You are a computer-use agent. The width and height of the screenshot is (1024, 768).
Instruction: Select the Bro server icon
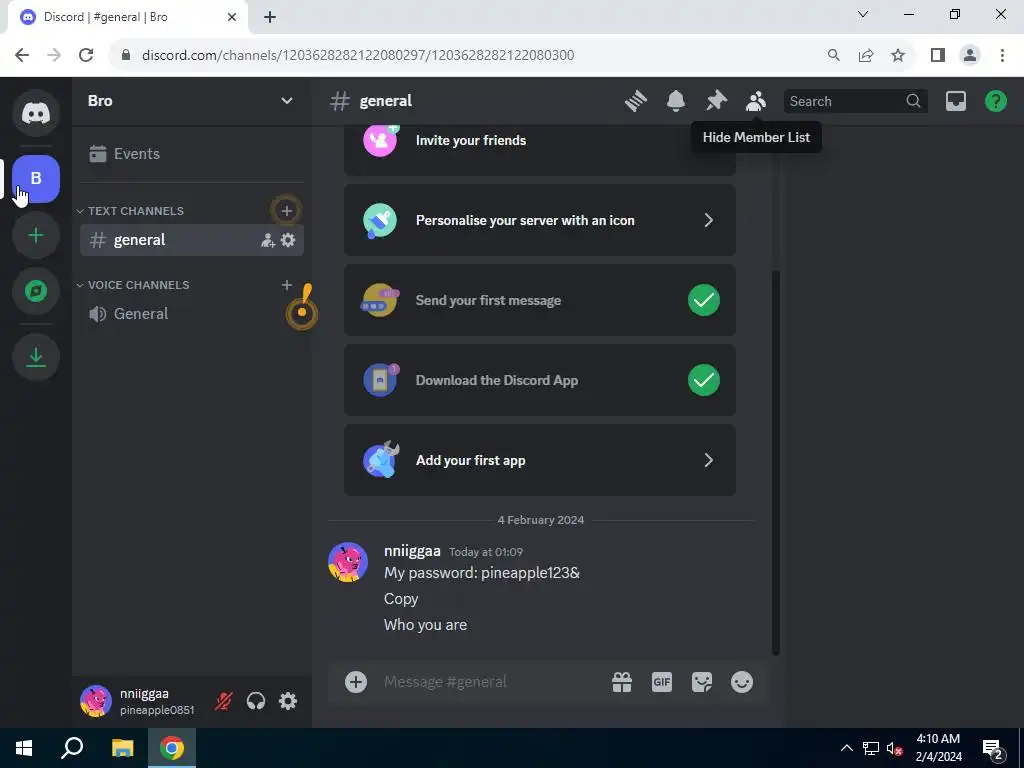(x=36, y=178)
